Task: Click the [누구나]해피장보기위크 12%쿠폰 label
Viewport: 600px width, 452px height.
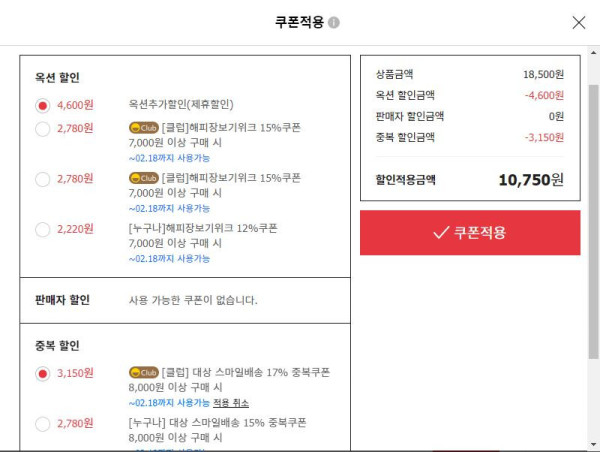Action: 203,228
